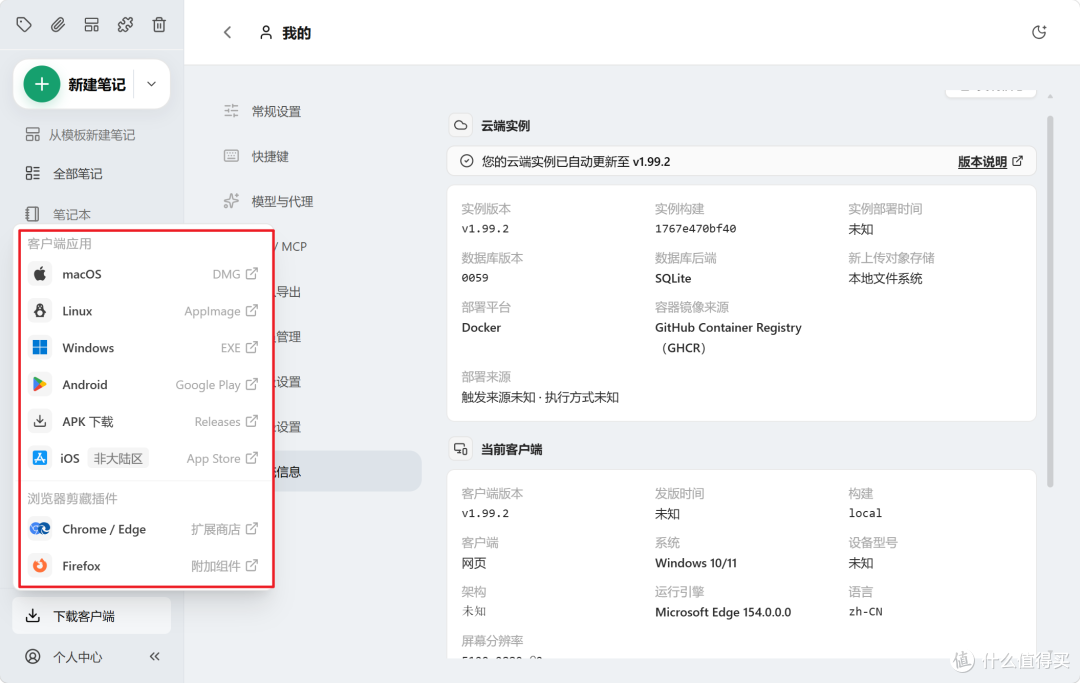Click the person icon beside 我的
Screen dimensions: 1080x683
[266, 32]
